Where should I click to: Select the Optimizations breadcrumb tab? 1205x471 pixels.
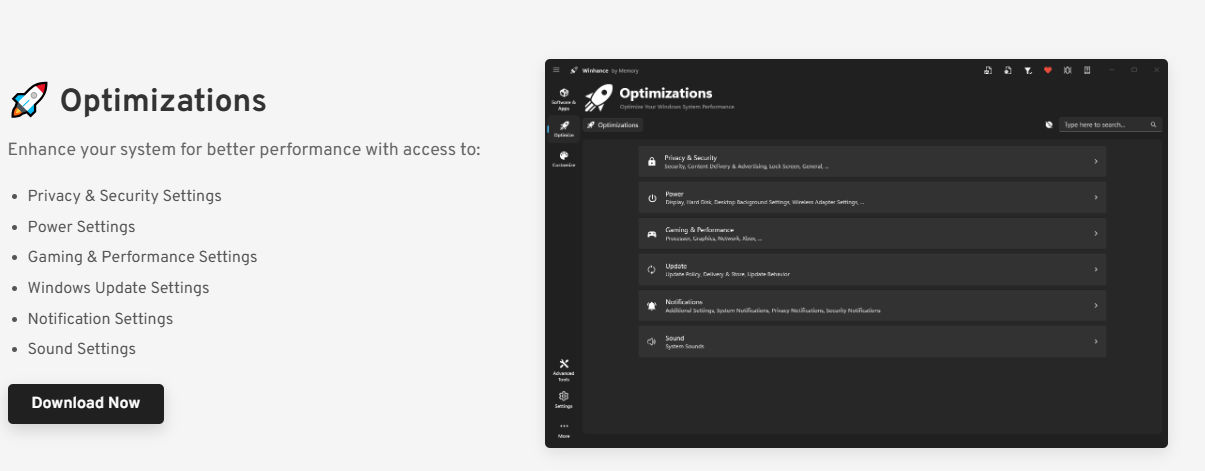[x=613, y=125]
